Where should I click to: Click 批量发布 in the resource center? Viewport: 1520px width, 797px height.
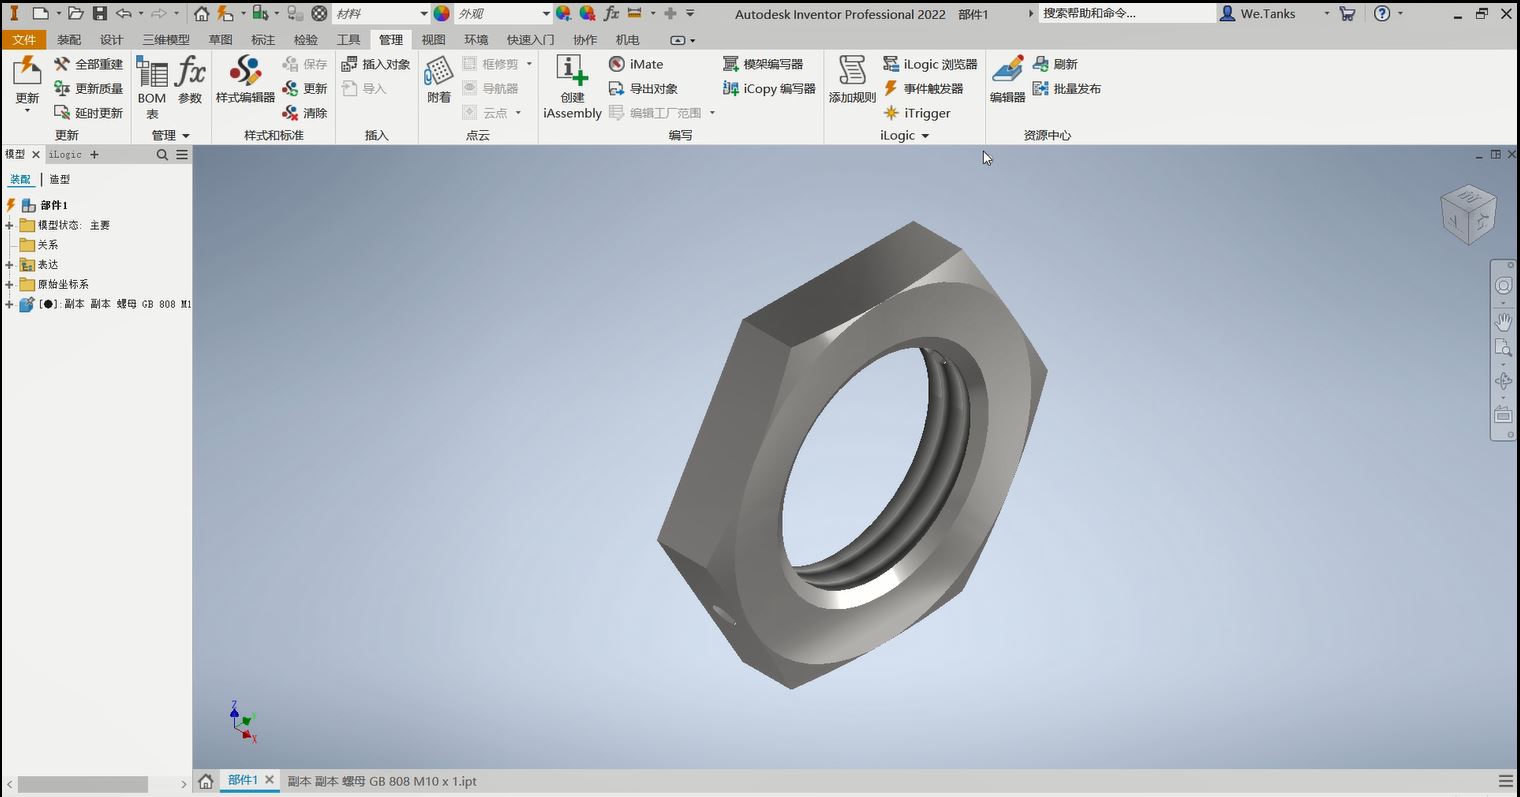pyautogui.click(x=1074, y=88)
